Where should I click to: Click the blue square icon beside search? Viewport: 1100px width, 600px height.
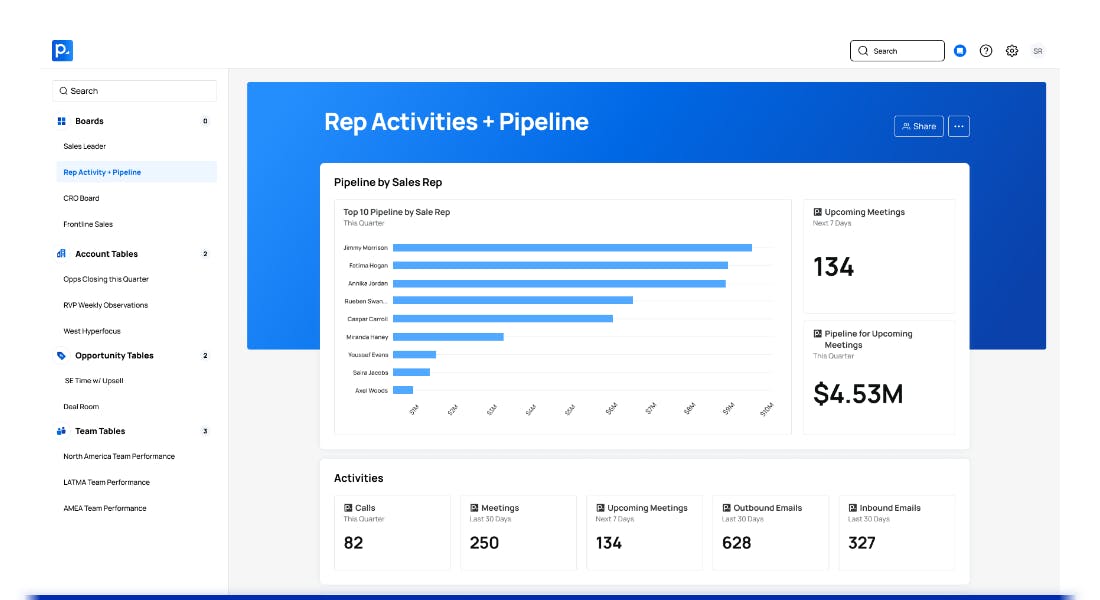tap(960, 51)
